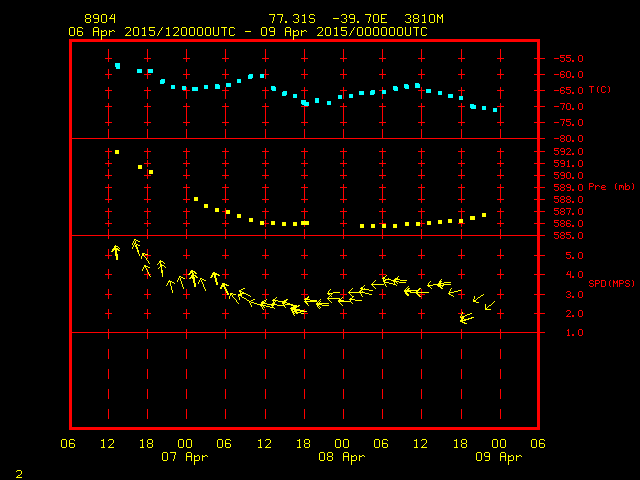Click the leftmost wind arrow in speed panel
Viewport: 640px width, 480px height.
116,252
